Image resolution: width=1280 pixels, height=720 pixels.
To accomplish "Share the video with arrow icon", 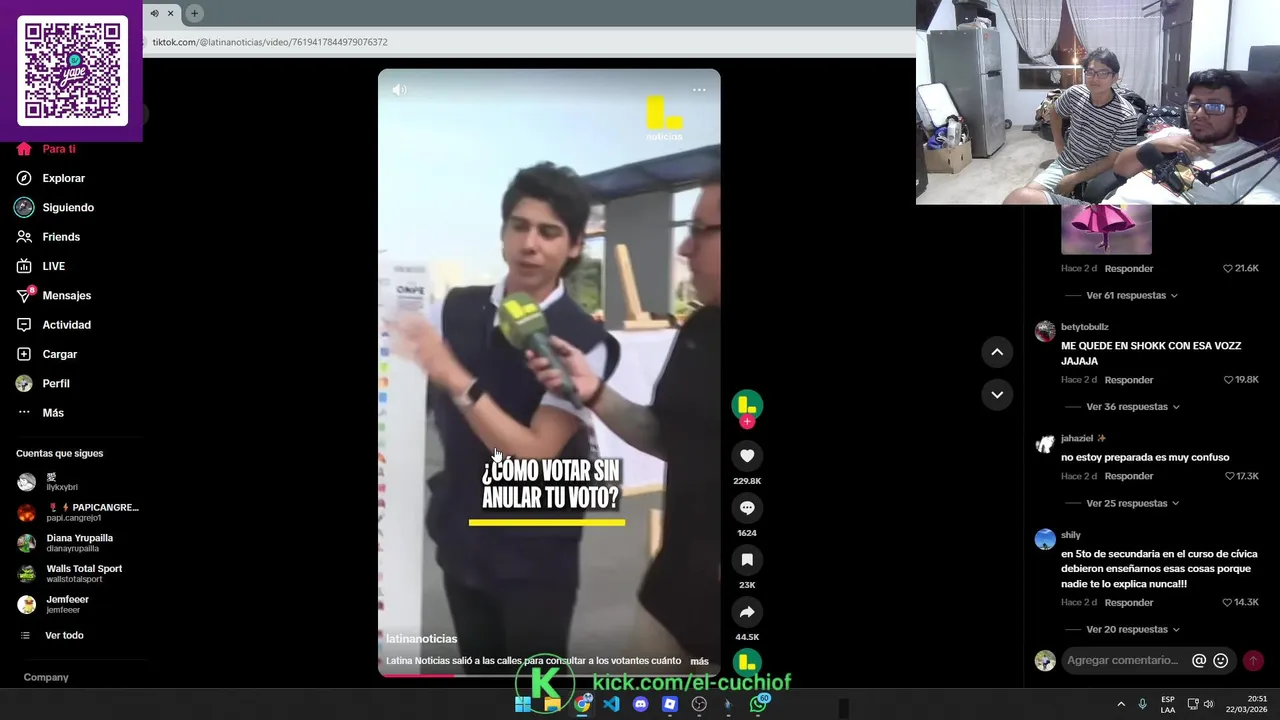I will (x=747, y=612).
